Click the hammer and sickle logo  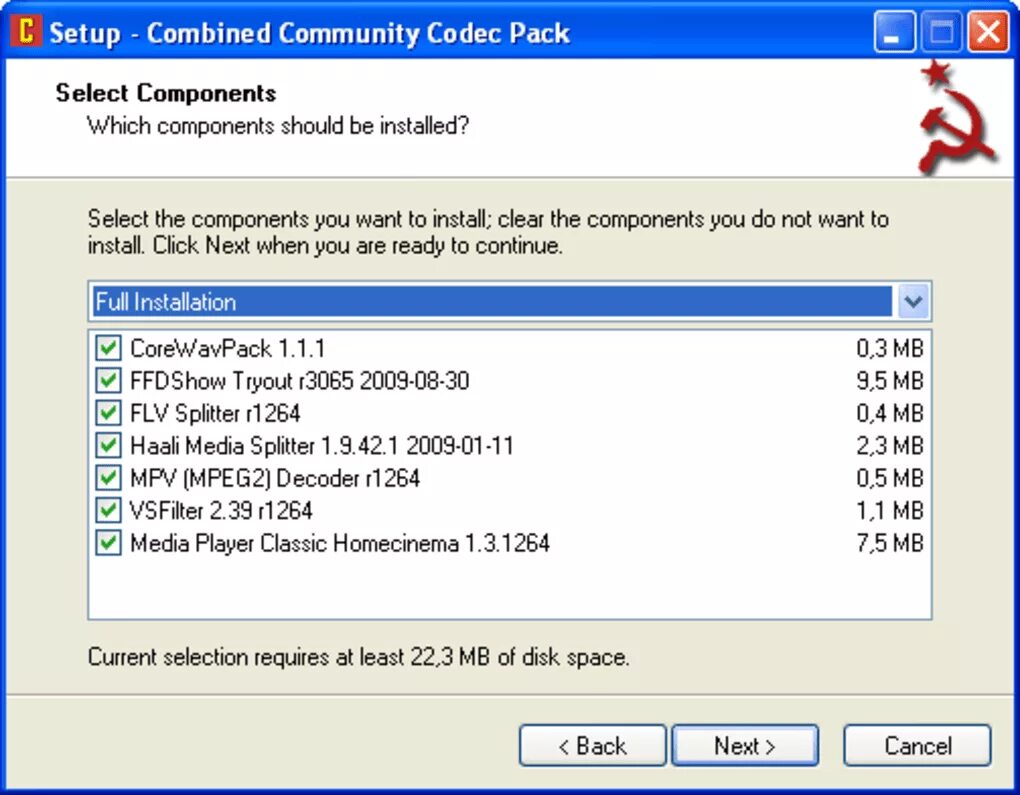955,118
